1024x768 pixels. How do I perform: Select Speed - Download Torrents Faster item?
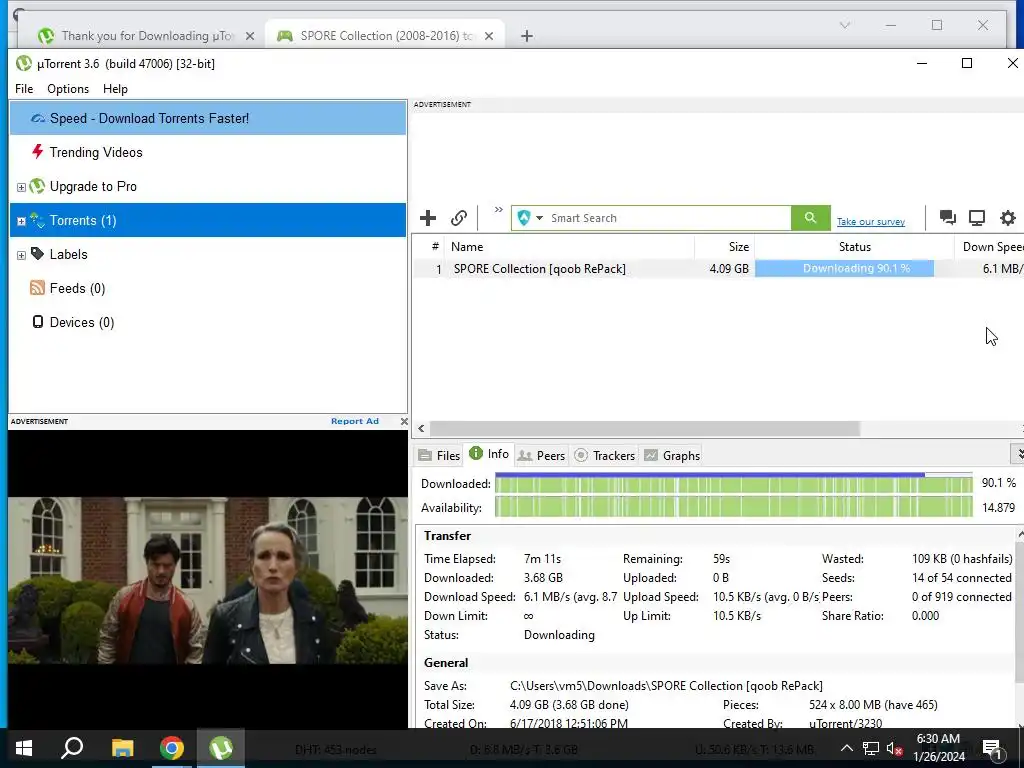(x=208, y=118)
